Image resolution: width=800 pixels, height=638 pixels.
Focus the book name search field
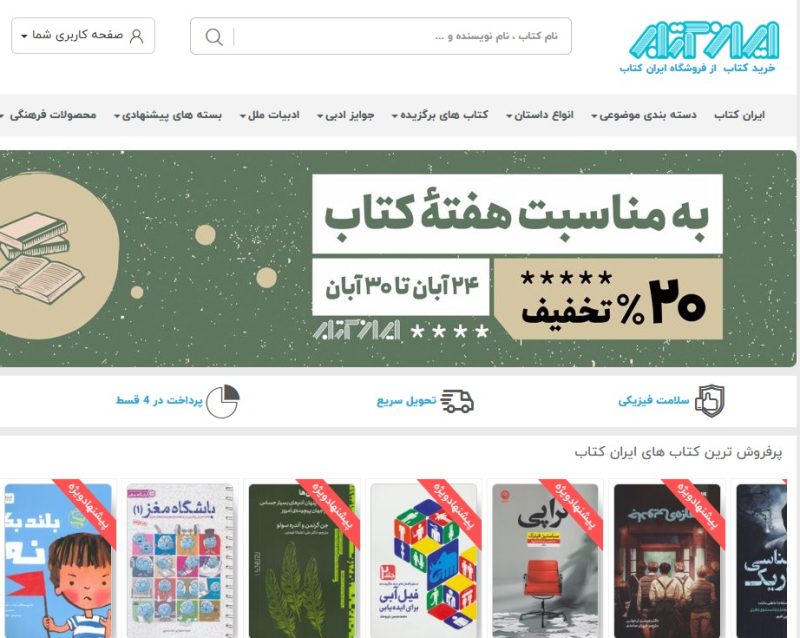(403, 36)
